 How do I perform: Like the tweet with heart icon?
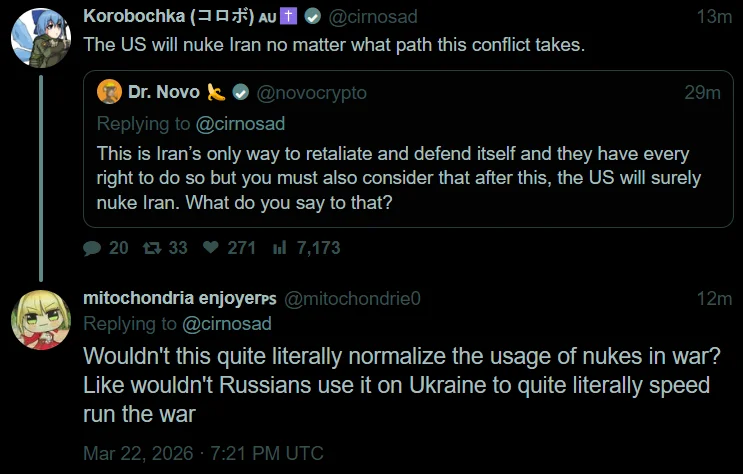210,247
